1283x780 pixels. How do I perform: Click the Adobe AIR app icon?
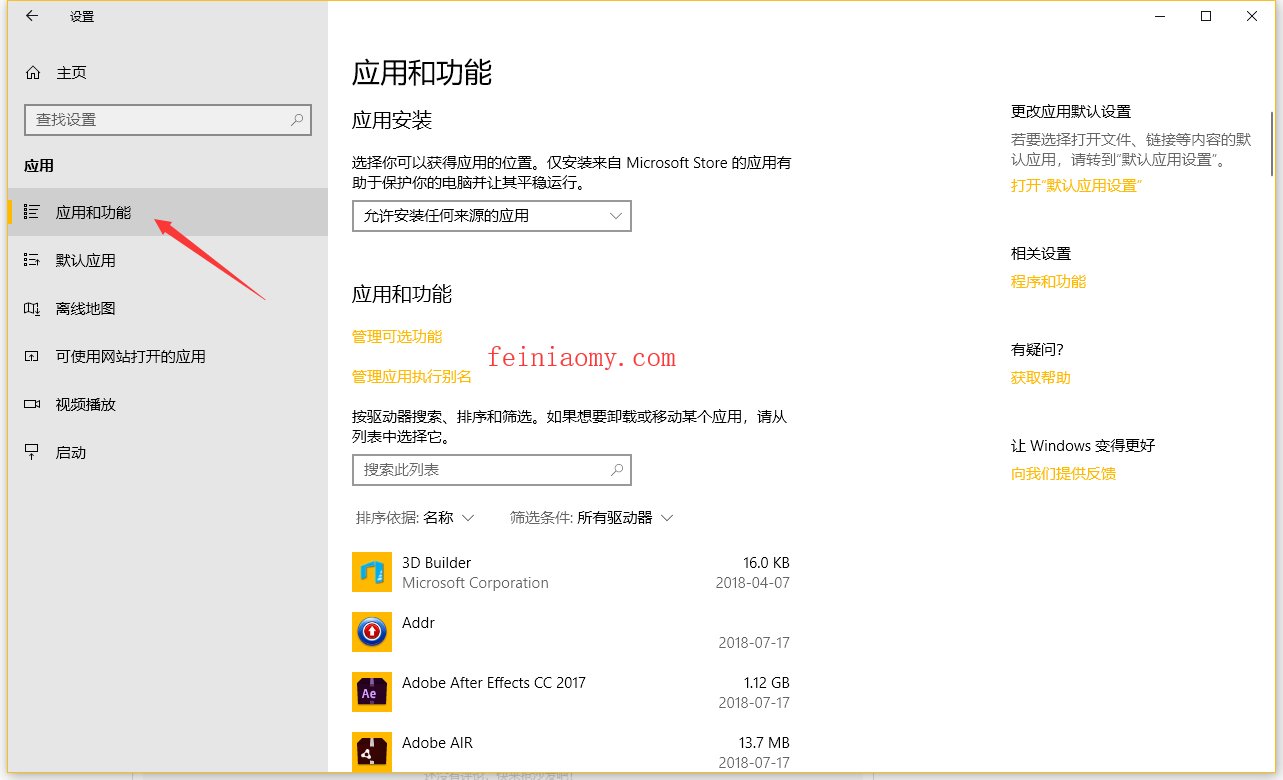[x=371, y=751]
